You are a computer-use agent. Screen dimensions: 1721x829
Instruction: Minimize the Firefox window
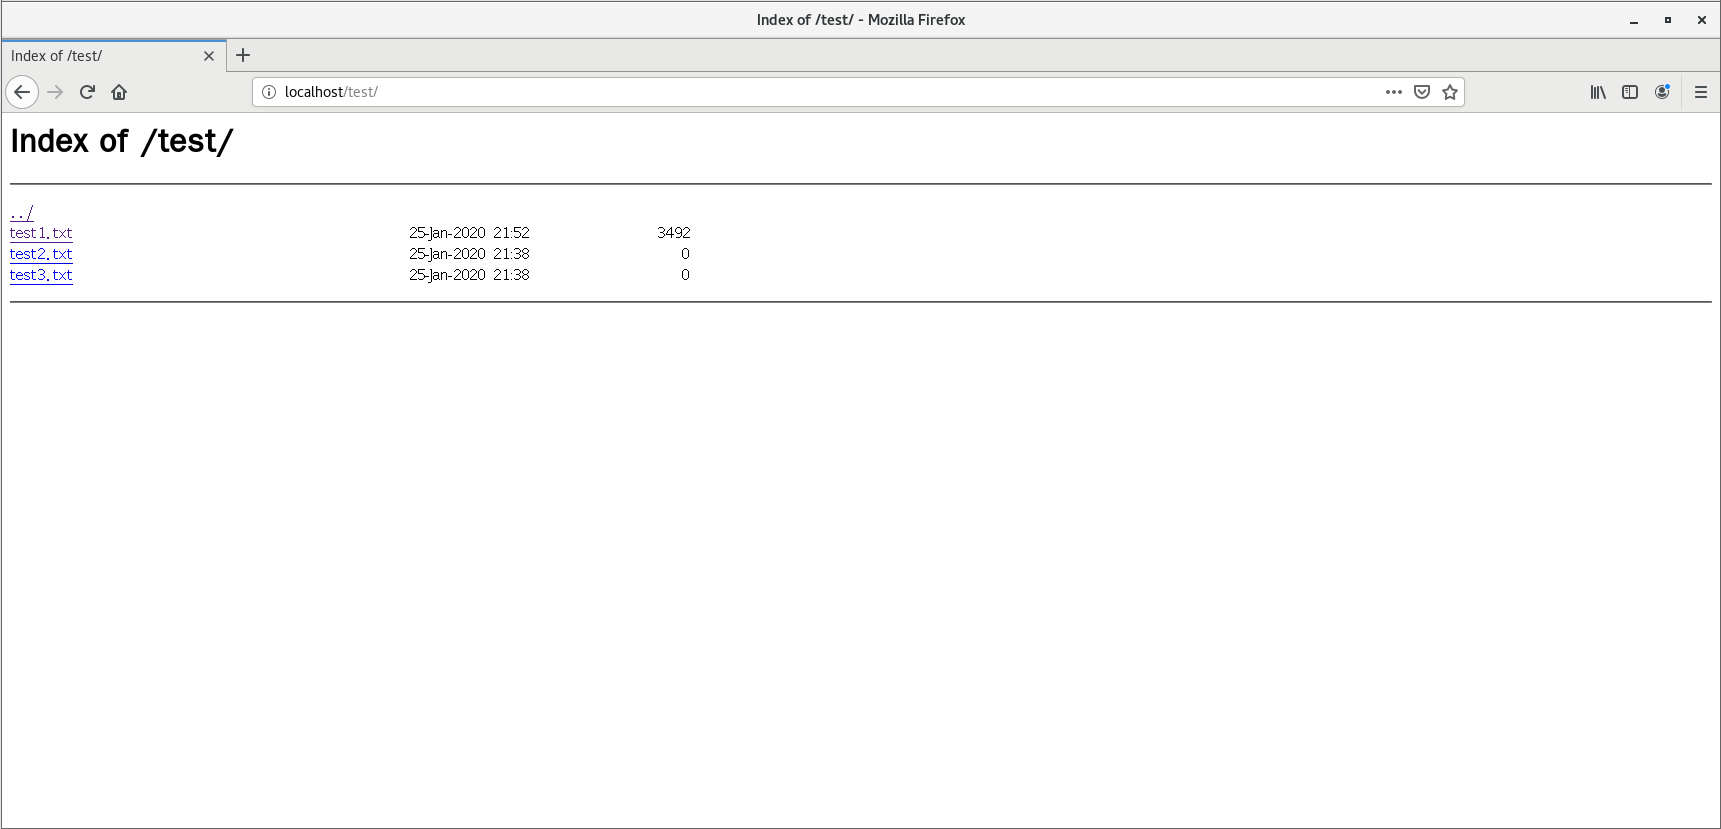(1634, 20)
